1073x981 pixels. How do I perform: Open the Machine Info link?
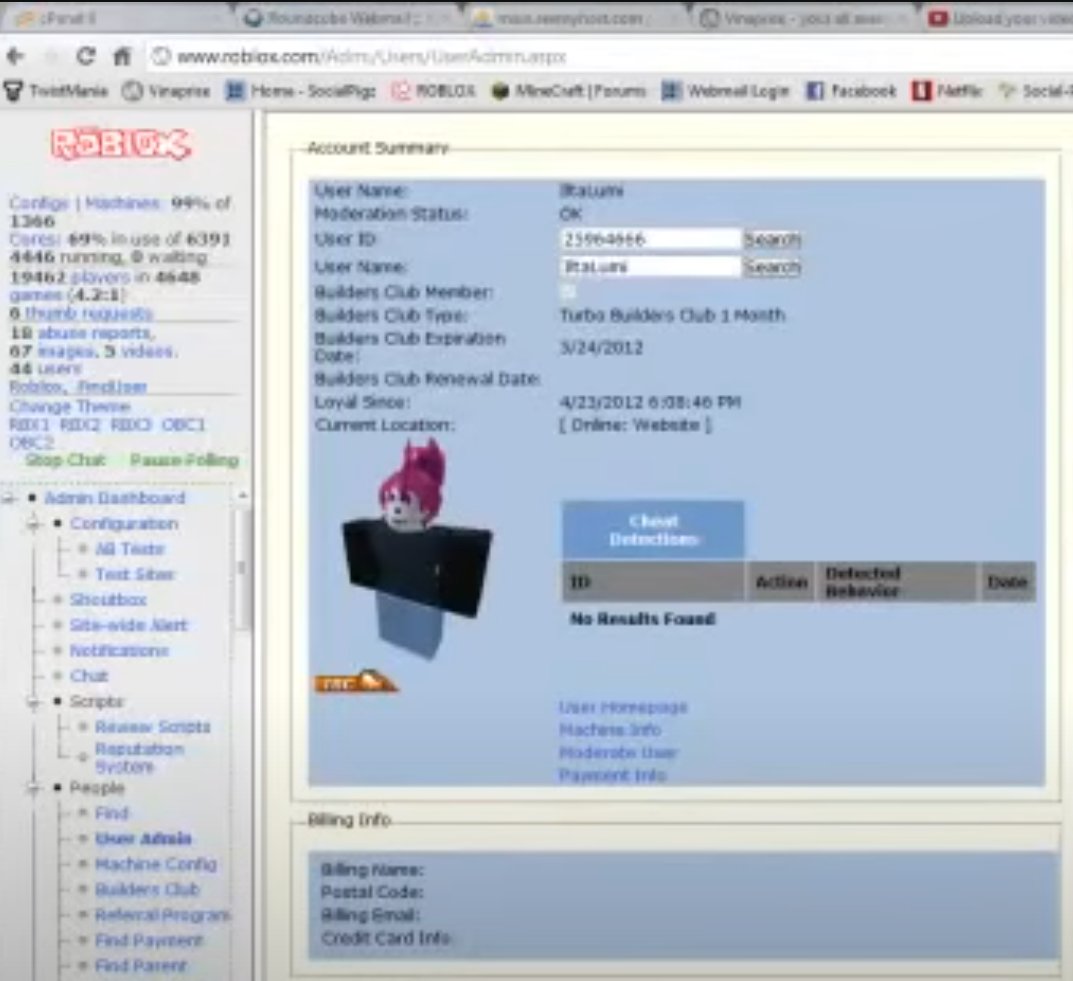610,730
